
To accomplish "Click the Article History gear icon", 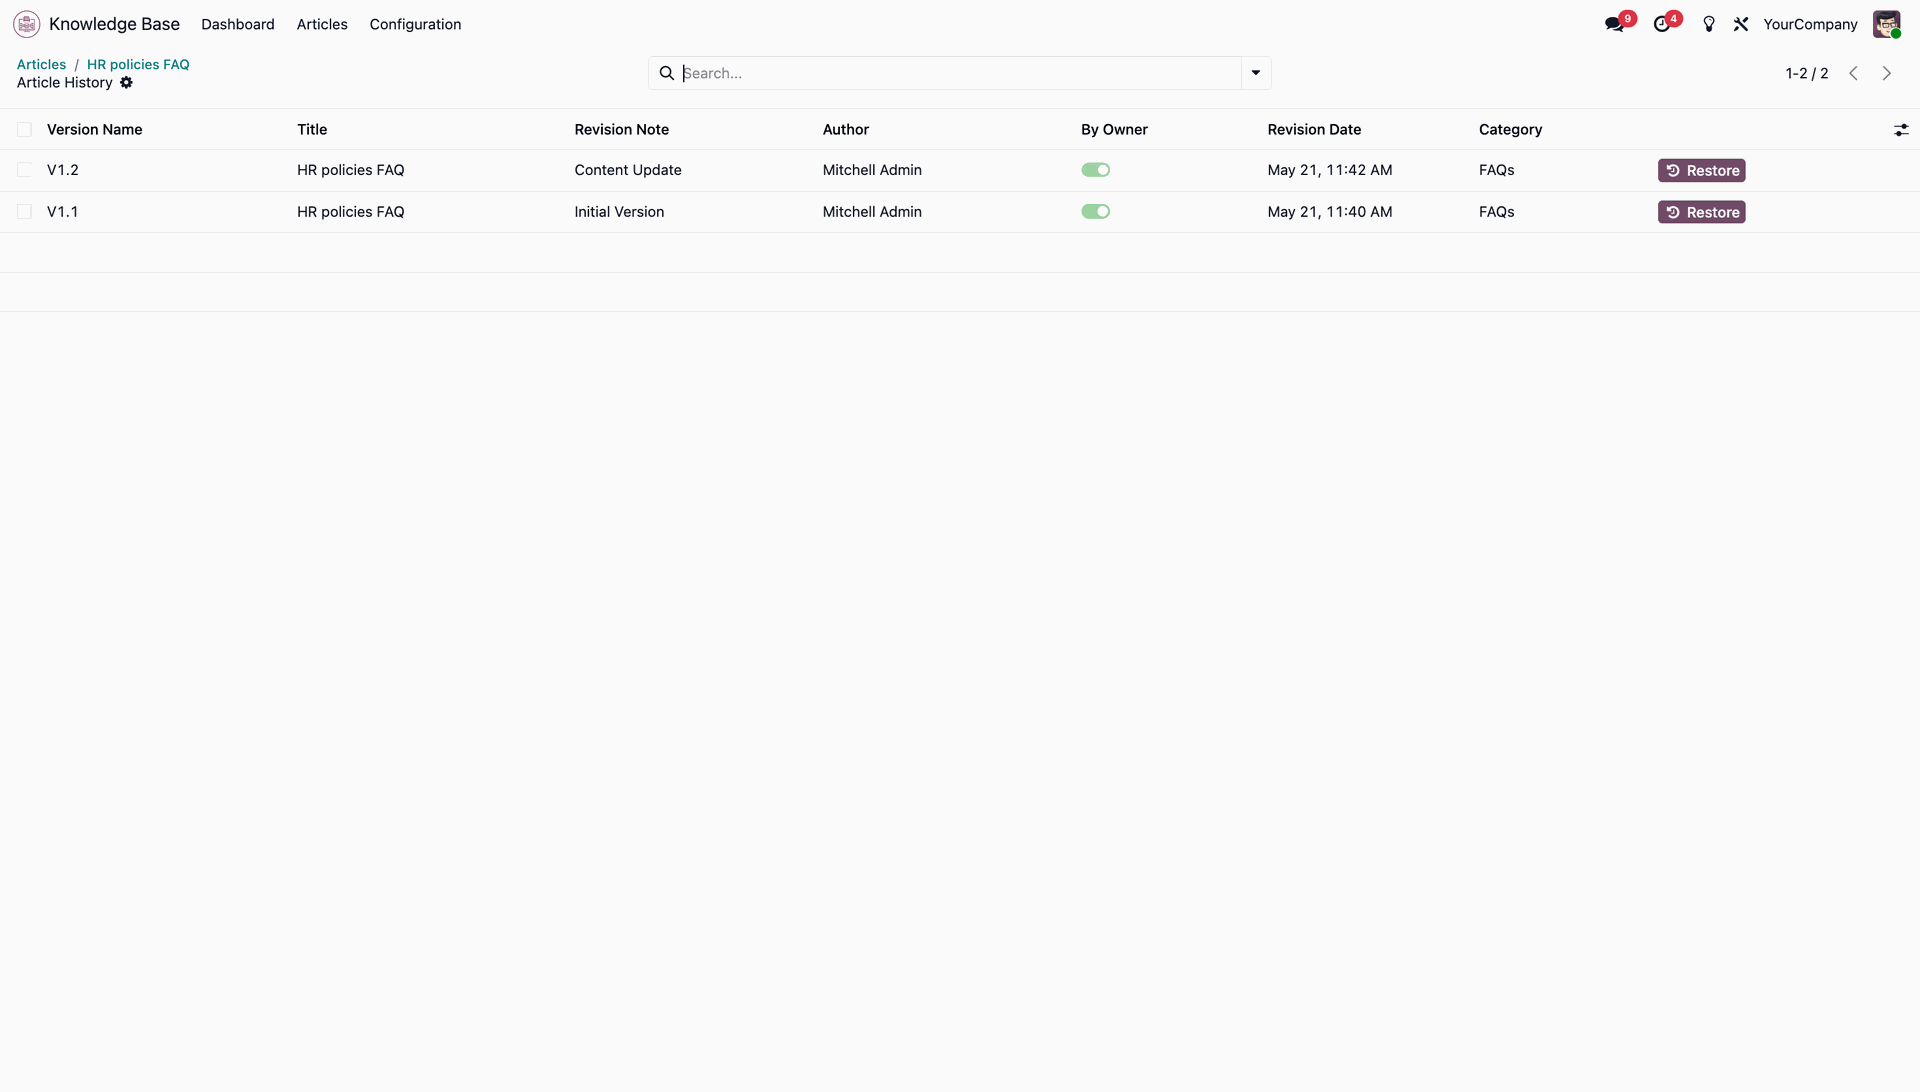I will pyautogui.click(x=126, y=83).
